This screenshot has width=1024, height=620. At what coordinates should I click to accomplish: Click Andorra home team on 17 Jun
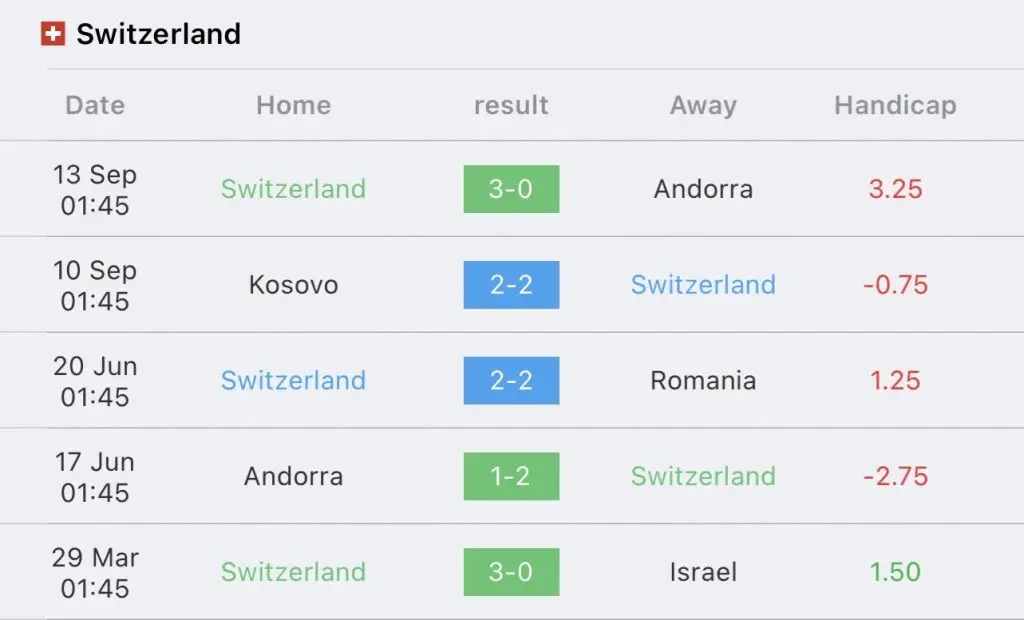(293, 476)
